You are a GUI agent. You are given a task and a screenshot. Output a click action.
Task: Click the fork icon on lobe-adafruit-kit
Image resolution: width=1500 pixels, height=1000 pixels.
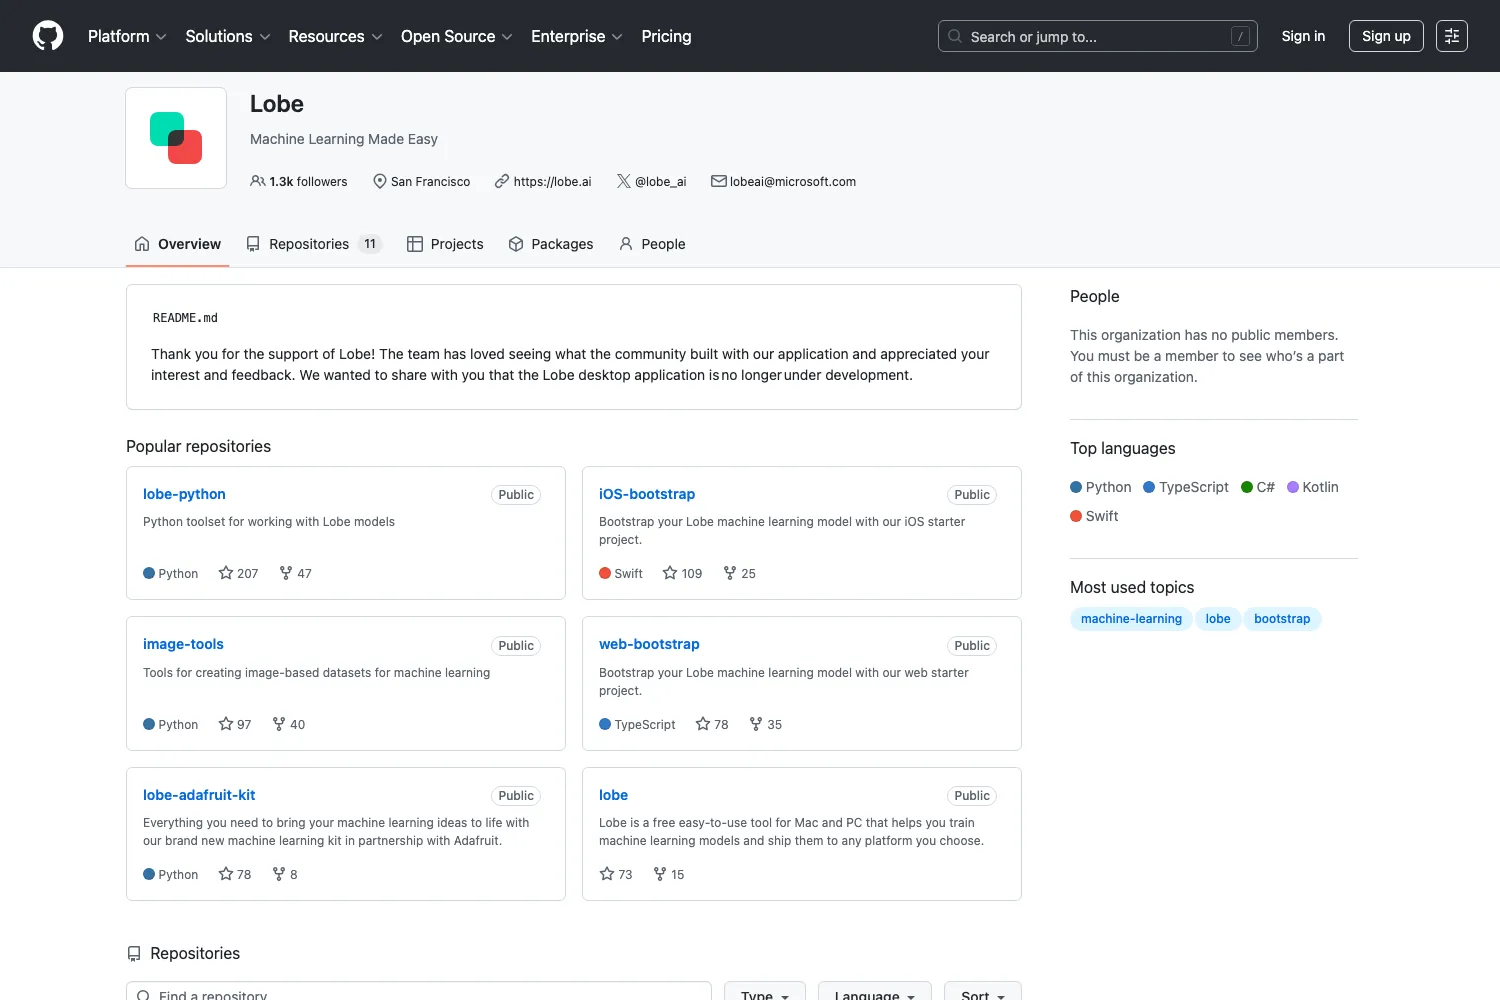[x=279, y=874]
